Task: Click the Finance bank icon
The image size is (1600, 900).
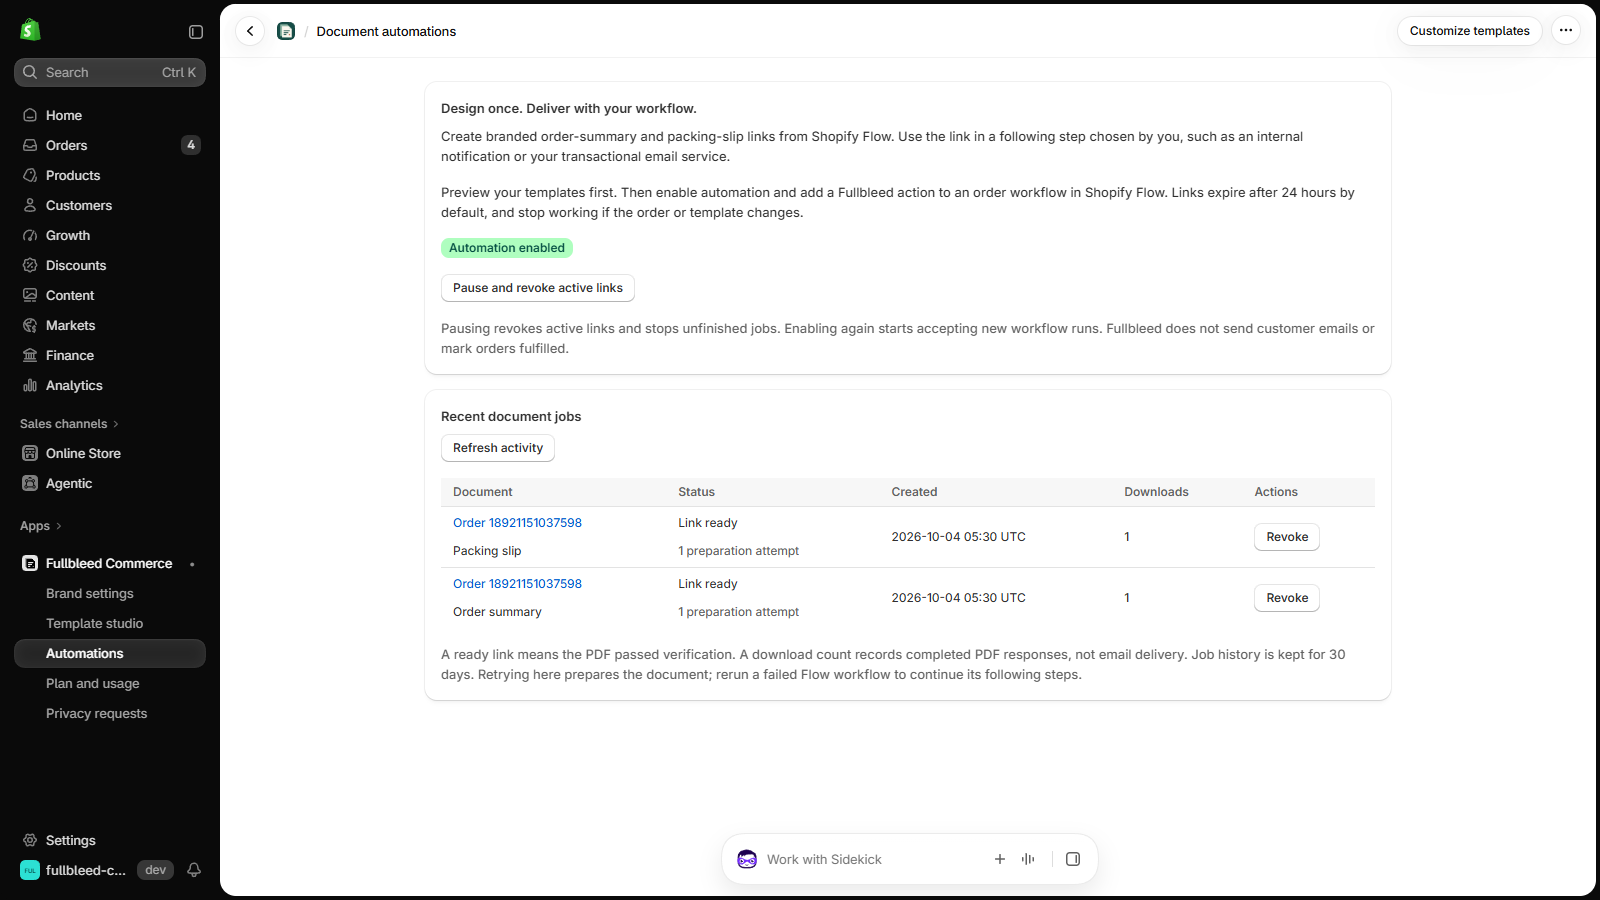Action: click(x=30, y=355)
